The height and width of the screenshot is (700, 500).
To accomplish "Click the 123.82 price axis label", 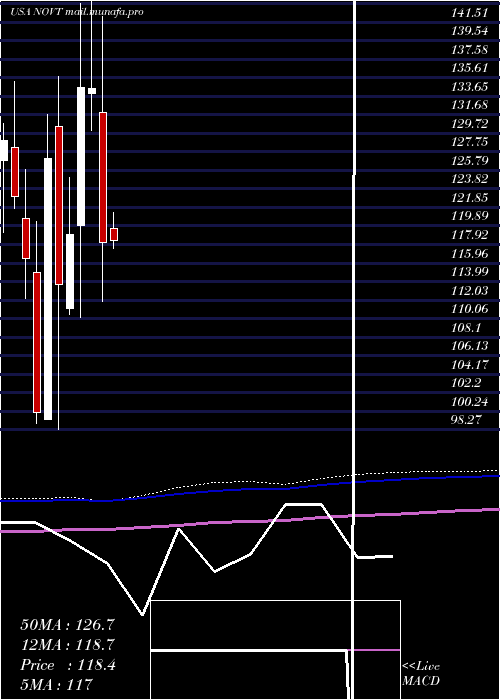I will click(x=470, y=179).
